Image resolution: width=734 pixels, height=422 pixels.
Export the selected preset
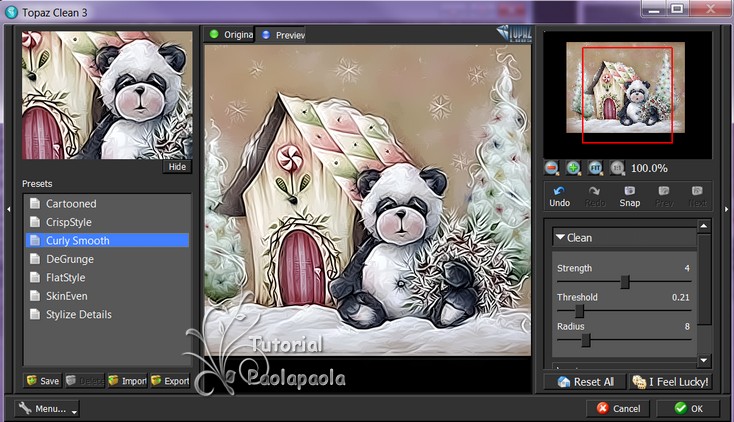(170, 381)
